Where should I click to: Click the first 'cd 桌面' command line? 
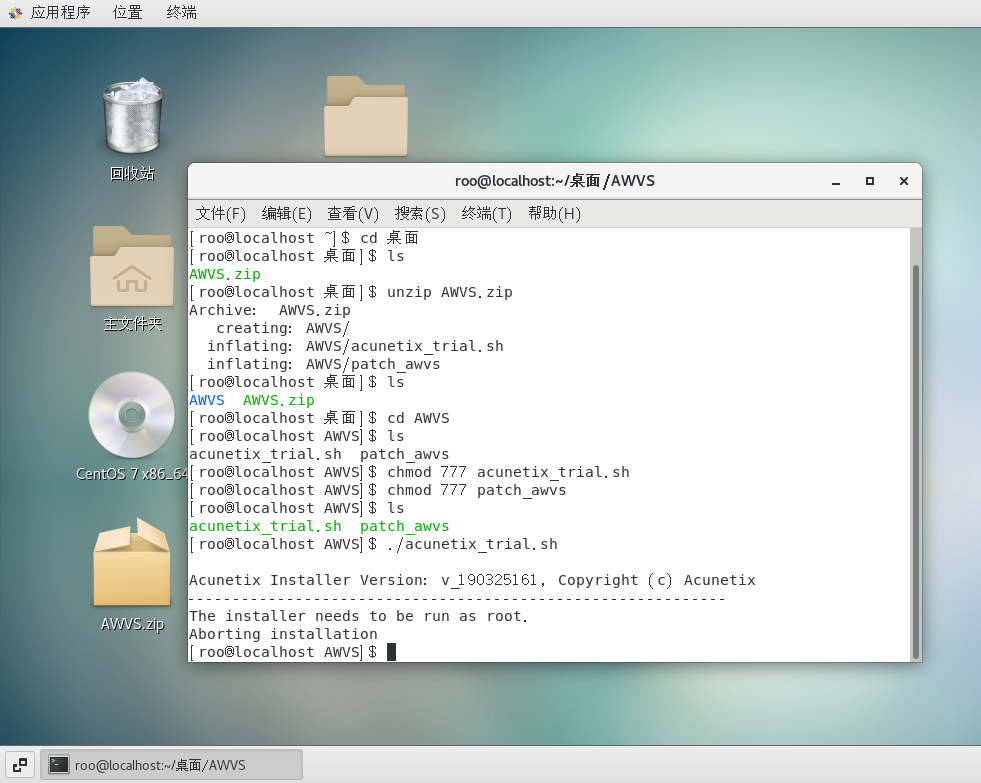point(389,238)
